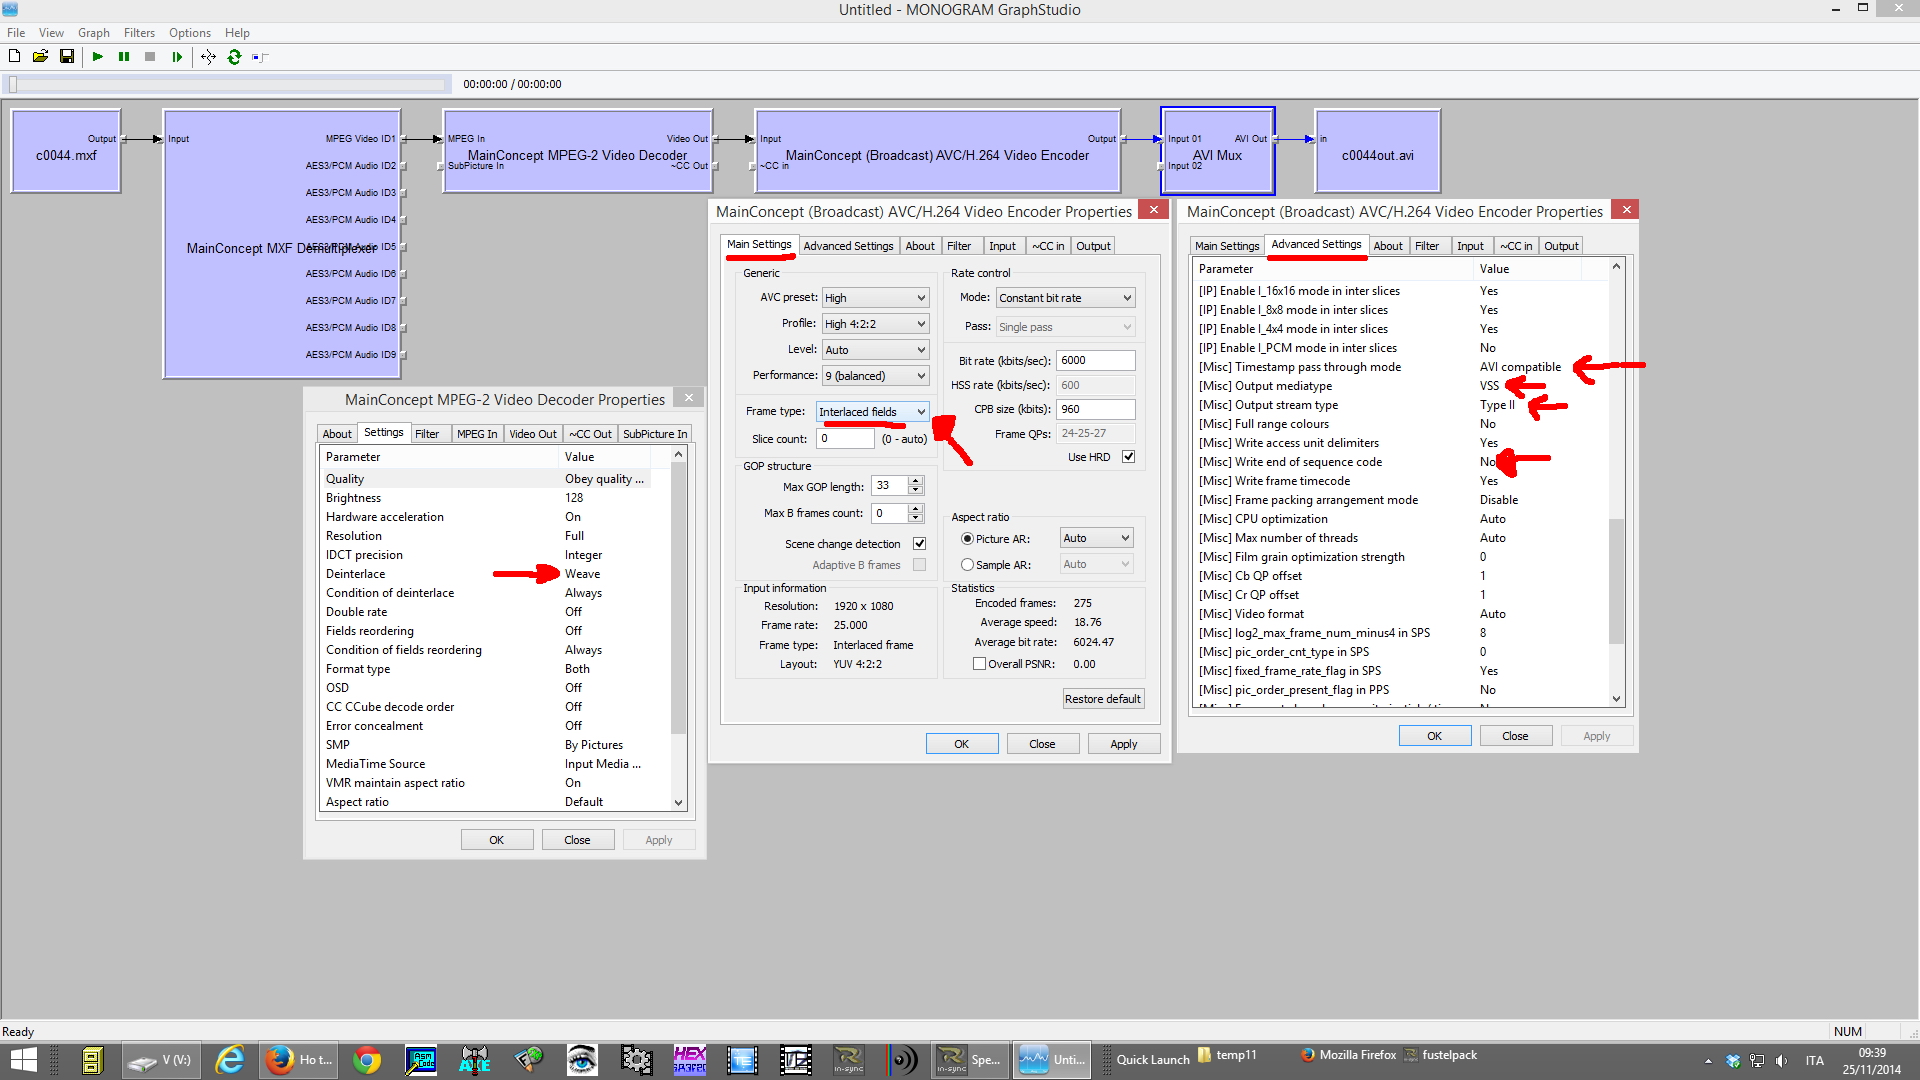Switch to Video Out tab in decoder properties
The height and width of the screenshot is (1080, 1920).
click(x=532, y=434)
